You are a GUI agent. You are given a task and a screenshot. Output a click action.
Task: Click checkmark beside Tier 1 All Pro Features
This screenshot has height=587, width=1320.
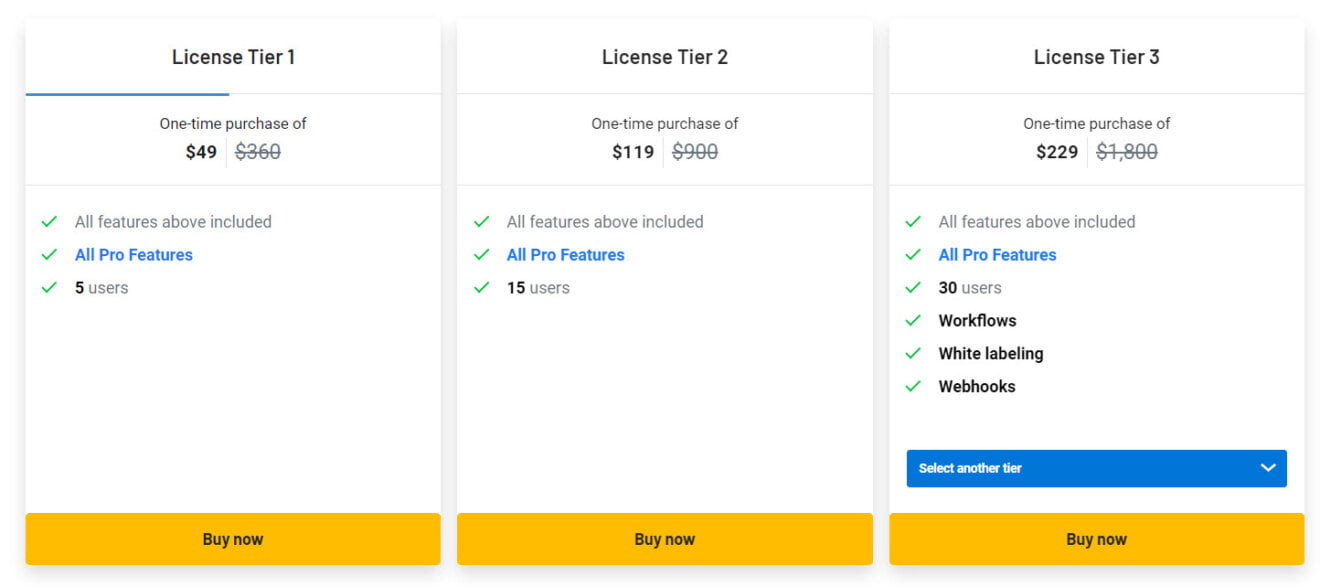click(49, 255)
